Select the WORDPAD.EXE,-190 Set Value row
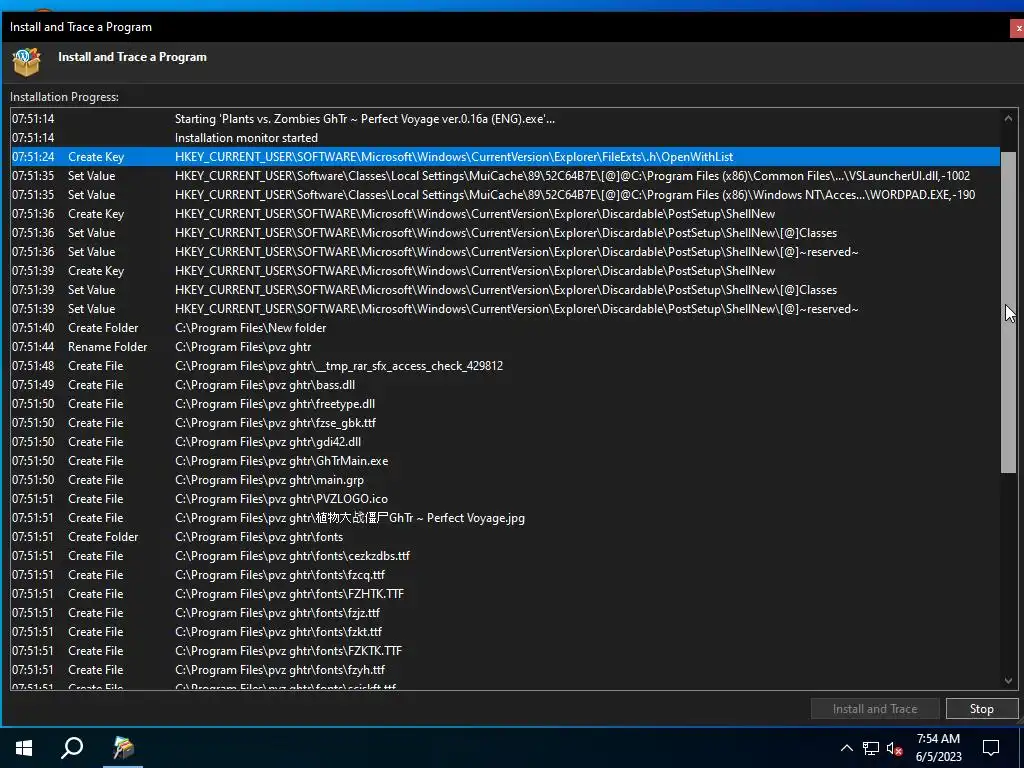The height and width of the screenshot is (768, 1024). click(x=505, y=195)
